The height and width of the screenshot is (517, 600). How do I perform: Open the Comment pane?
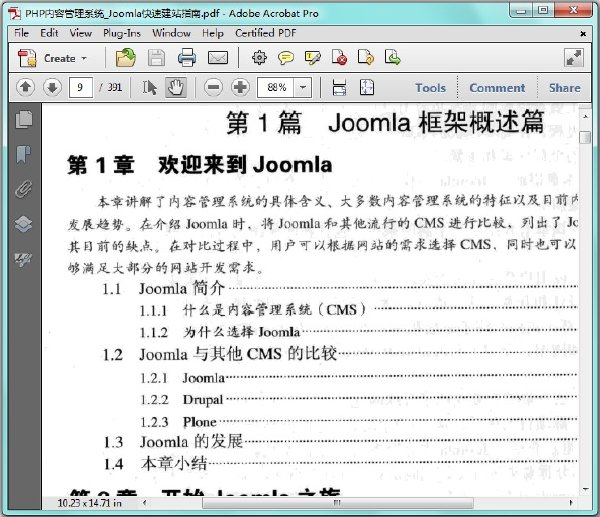497,88
